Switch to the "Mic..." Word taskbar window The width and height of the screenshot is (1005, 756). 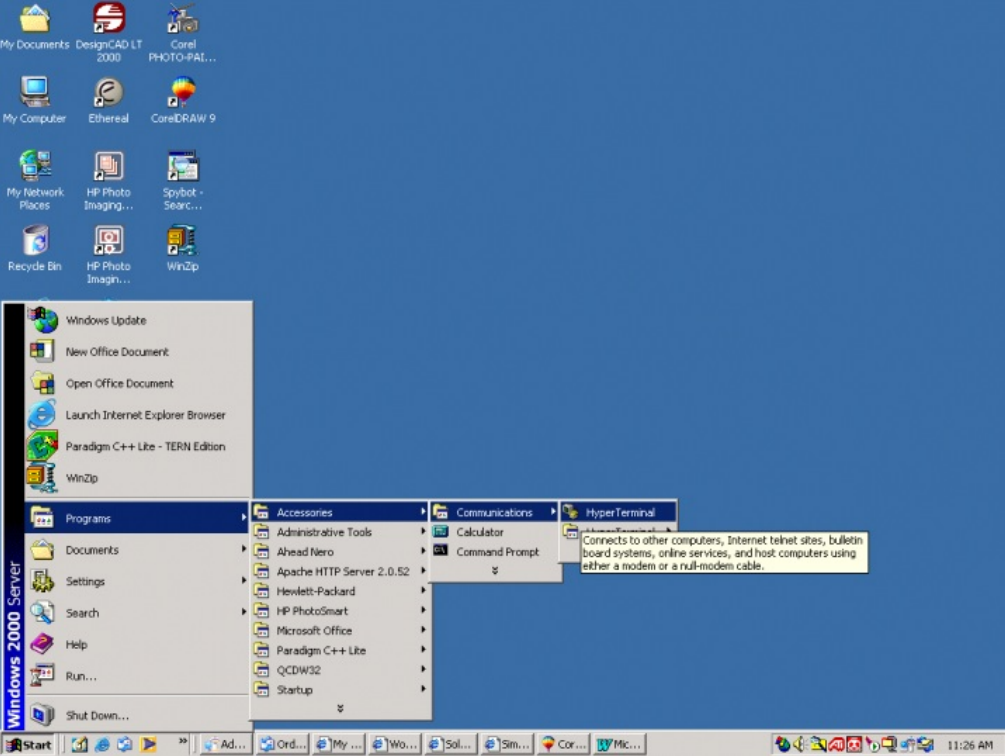coord(620,744)
